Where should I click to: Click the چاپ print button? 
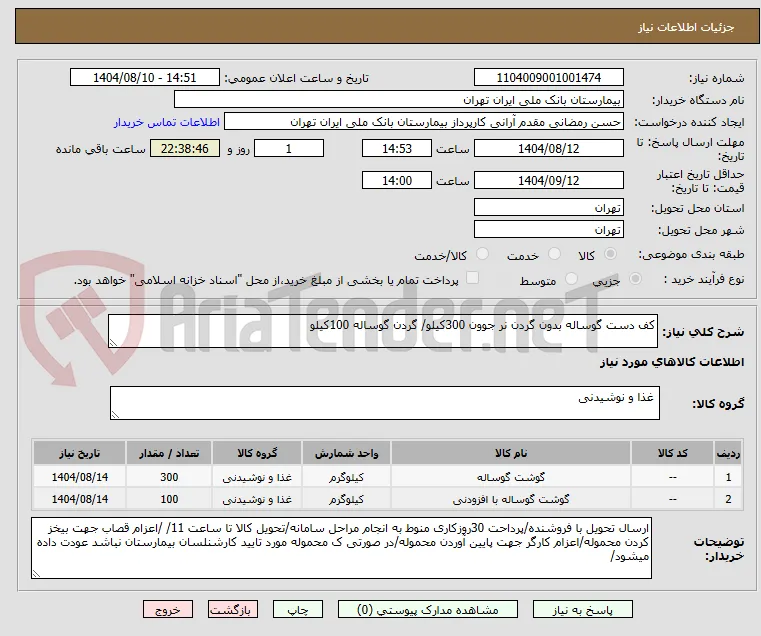pyautogui.click(x=298, y=610)
